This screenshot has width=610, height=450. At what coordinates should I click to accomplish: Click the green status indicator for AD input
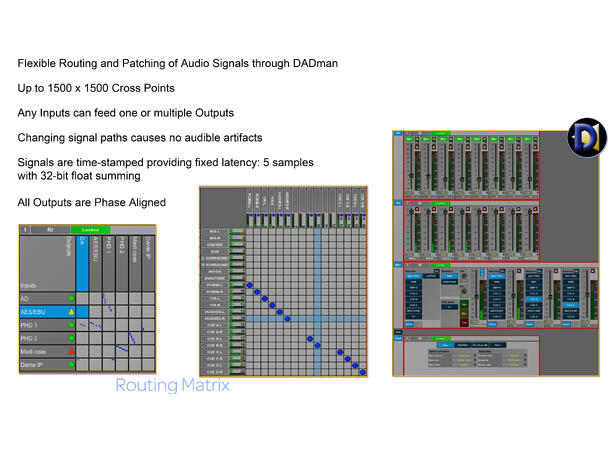[71, 298]
